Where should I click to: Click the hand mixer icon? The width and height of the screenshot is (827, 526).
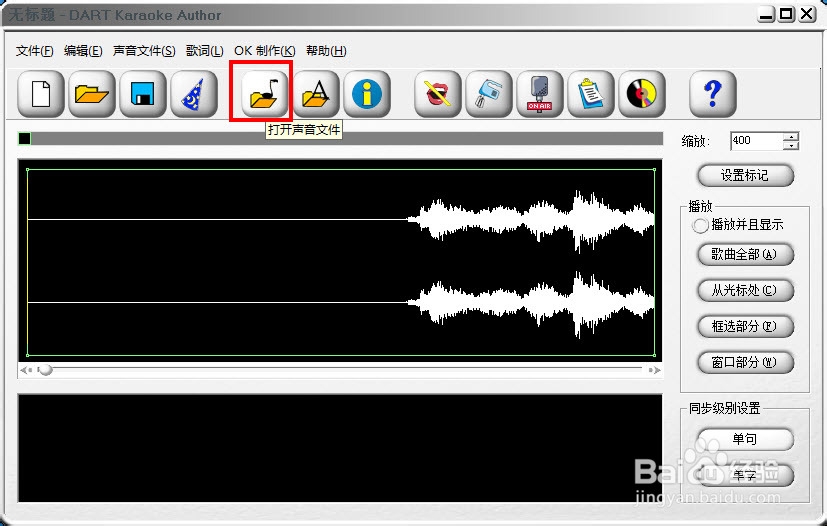(x=489, y=93)
